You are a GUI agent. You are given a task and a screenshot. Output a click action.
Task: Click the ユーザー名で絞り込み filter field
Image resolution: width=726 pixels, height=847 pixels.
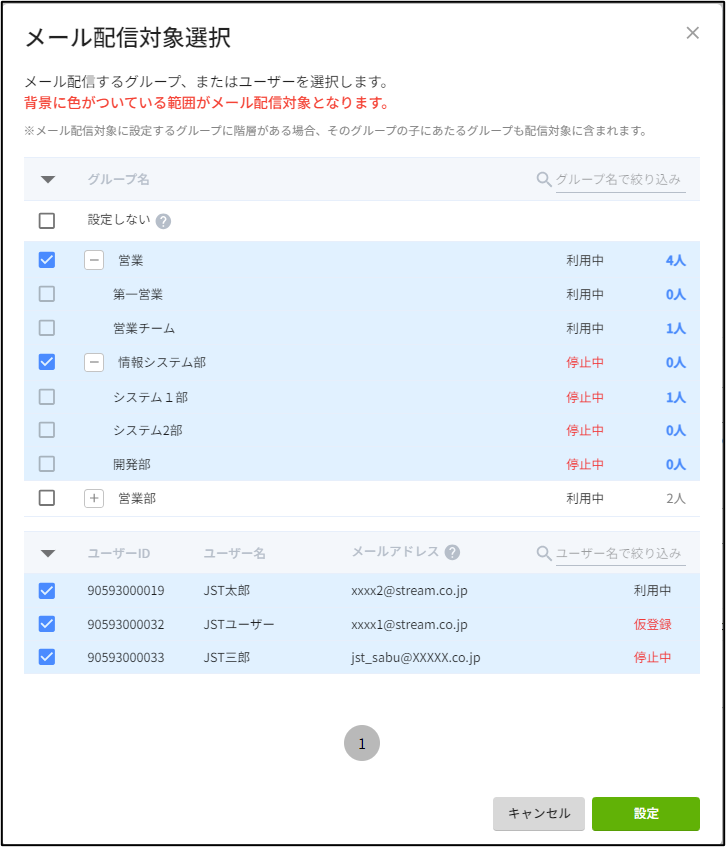point(621,554)
